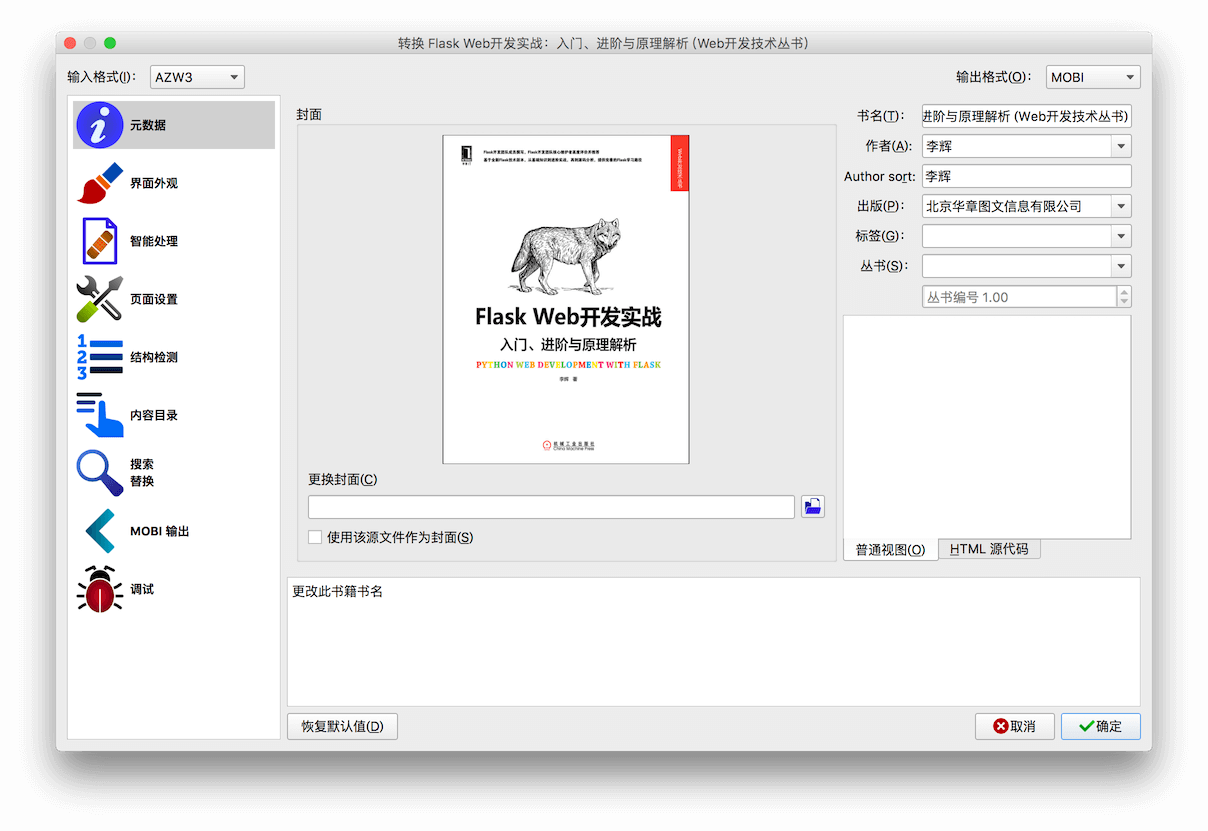Screen dimensions: 1208x831
Task: Browse for cover image folder icon
Action: click(813, 506)
